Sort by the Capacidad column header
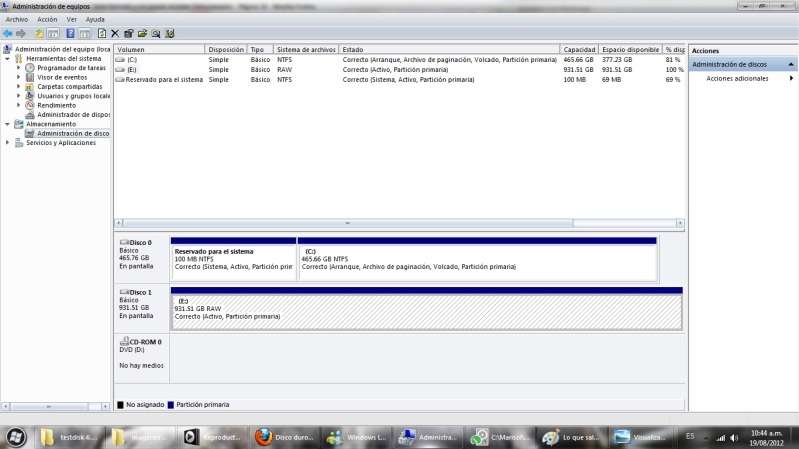The width and height of the screenshot is (799, 449). tap(579, 49)
